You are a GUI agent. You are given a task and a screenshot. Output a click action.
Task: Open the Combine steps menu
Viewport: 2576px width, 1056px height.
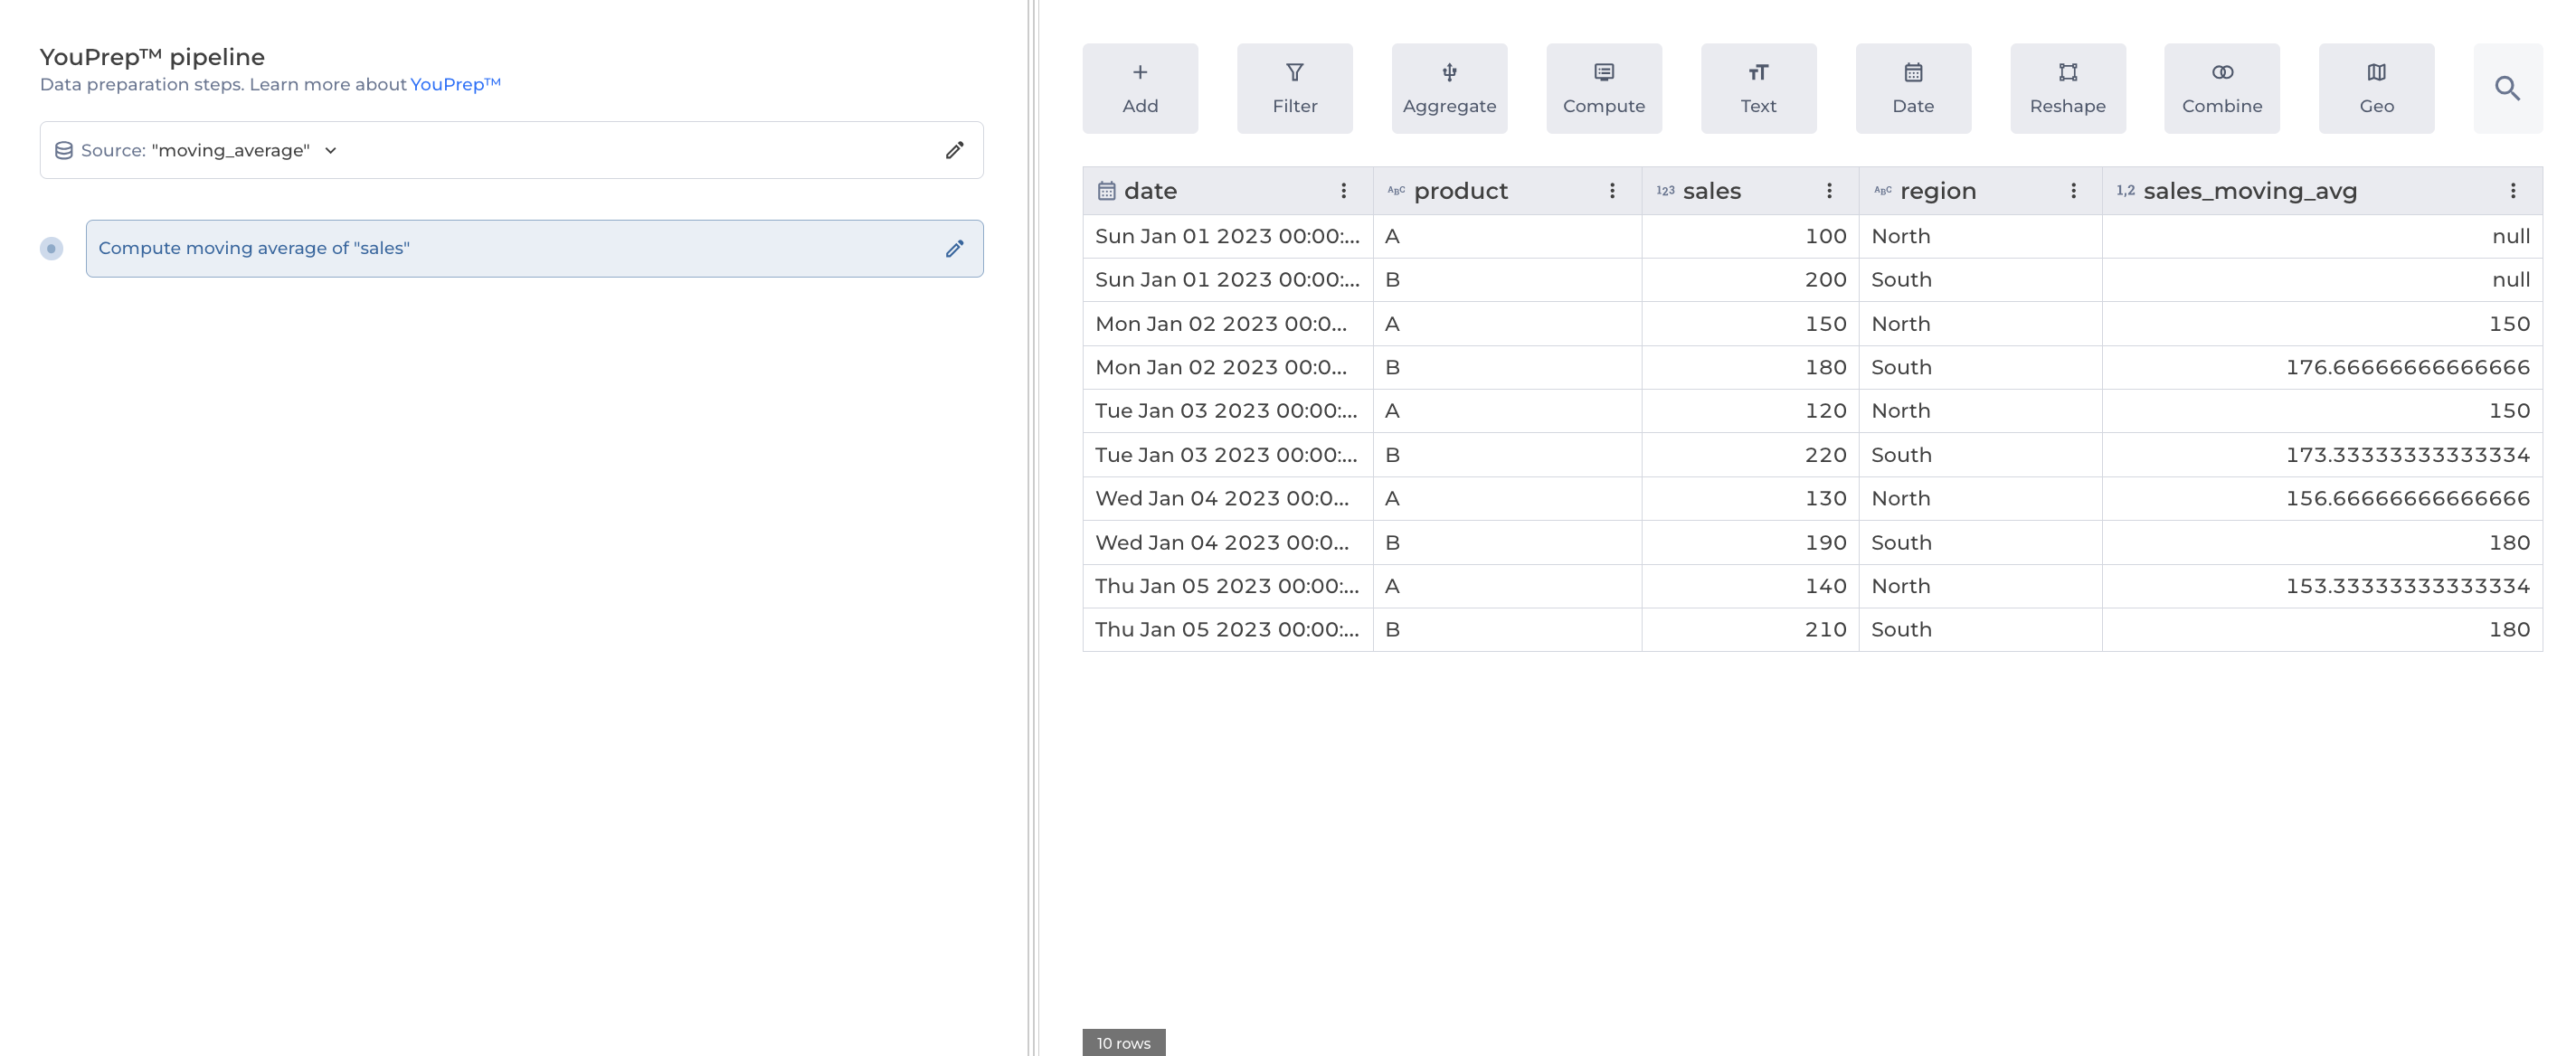tap(2221, 88)
